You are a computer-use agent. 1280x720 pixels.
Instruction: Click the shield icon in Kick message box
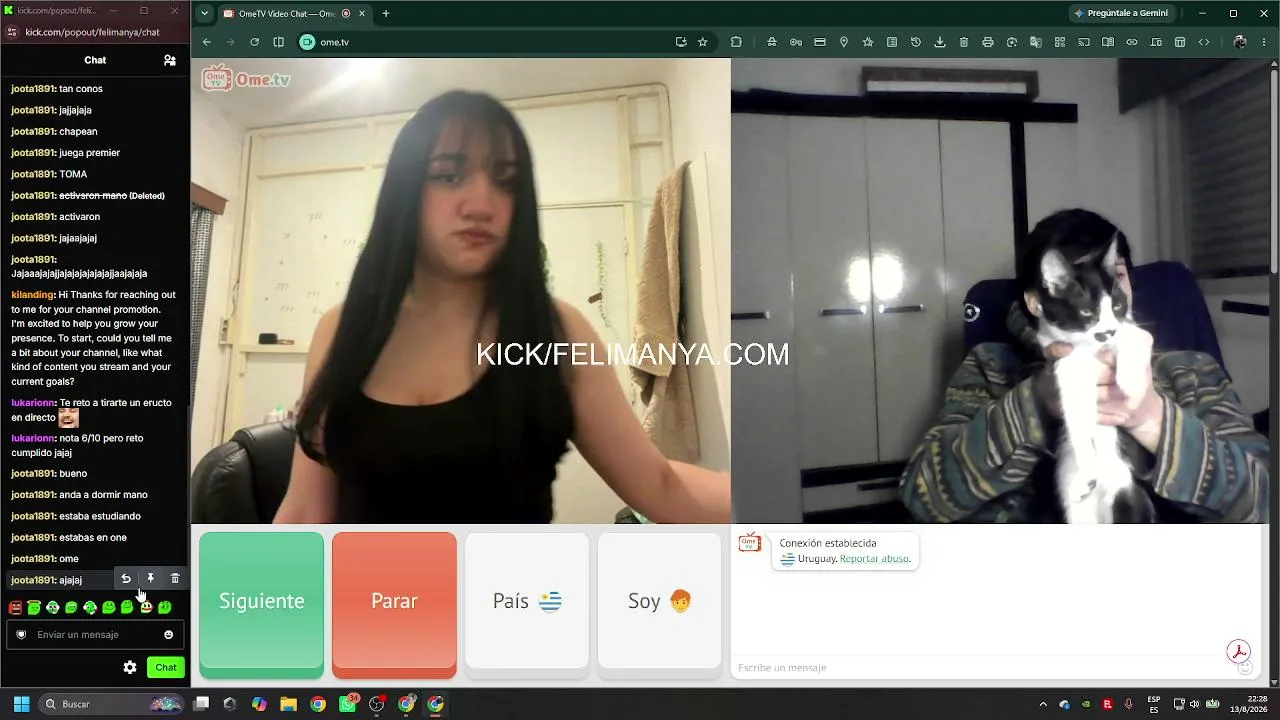[x=21, y=634]
